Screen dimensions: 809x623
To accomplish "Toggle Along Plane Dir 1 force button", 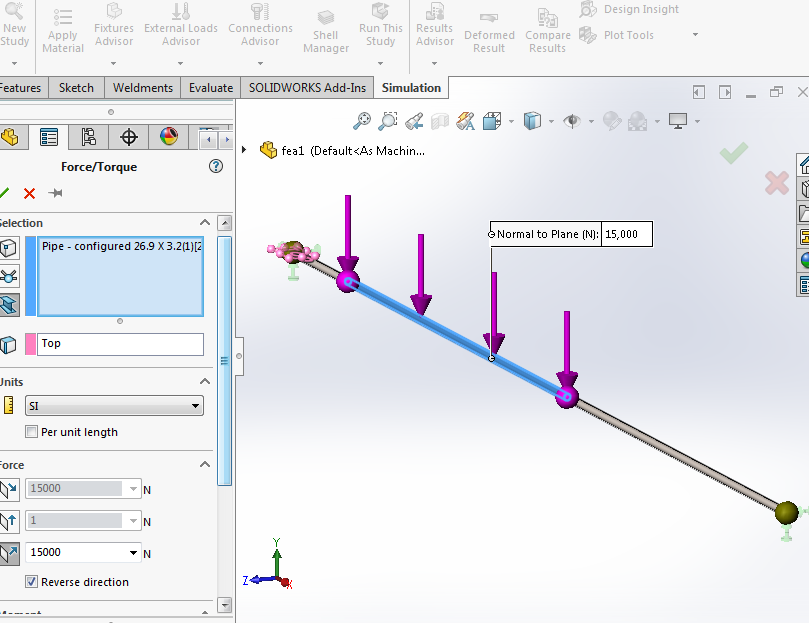I will (9, 489).
